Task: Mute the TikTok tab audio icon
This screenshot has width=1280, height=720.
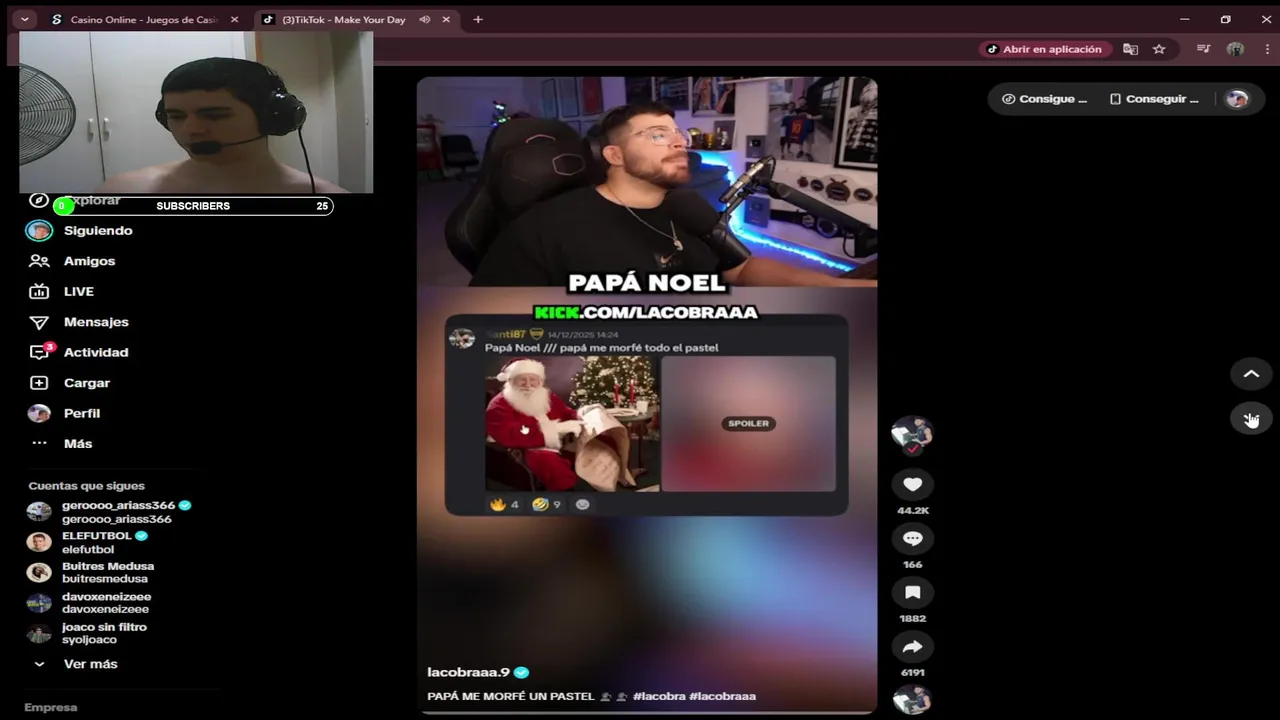Action: [425, 20]
